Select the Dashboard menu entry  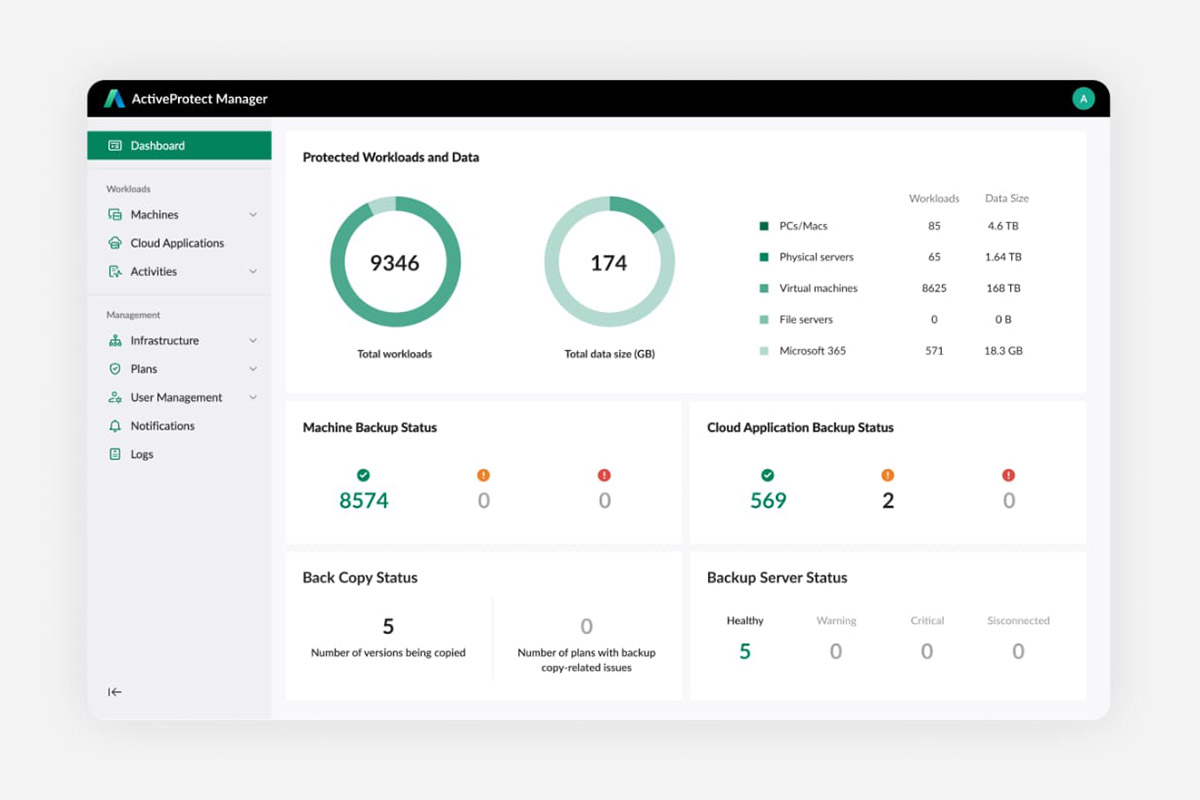coord(157,145)
